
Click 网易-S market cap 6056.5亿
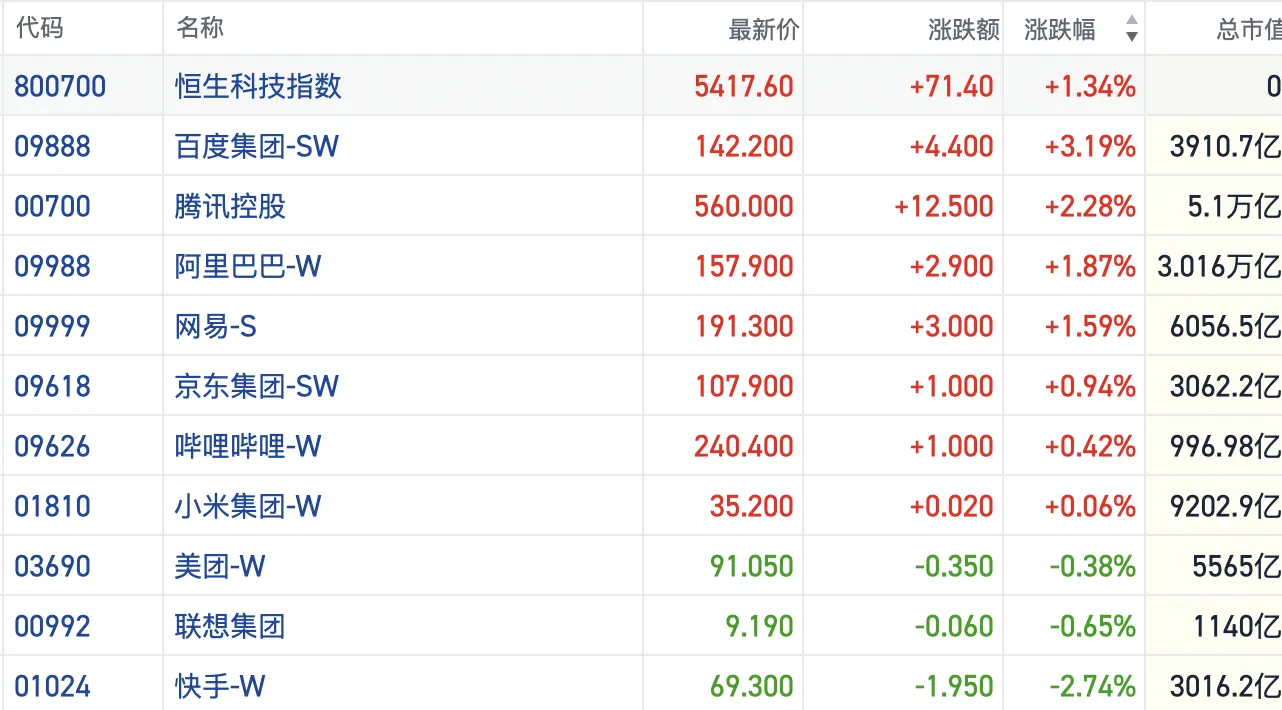(x=1224, y=326)
